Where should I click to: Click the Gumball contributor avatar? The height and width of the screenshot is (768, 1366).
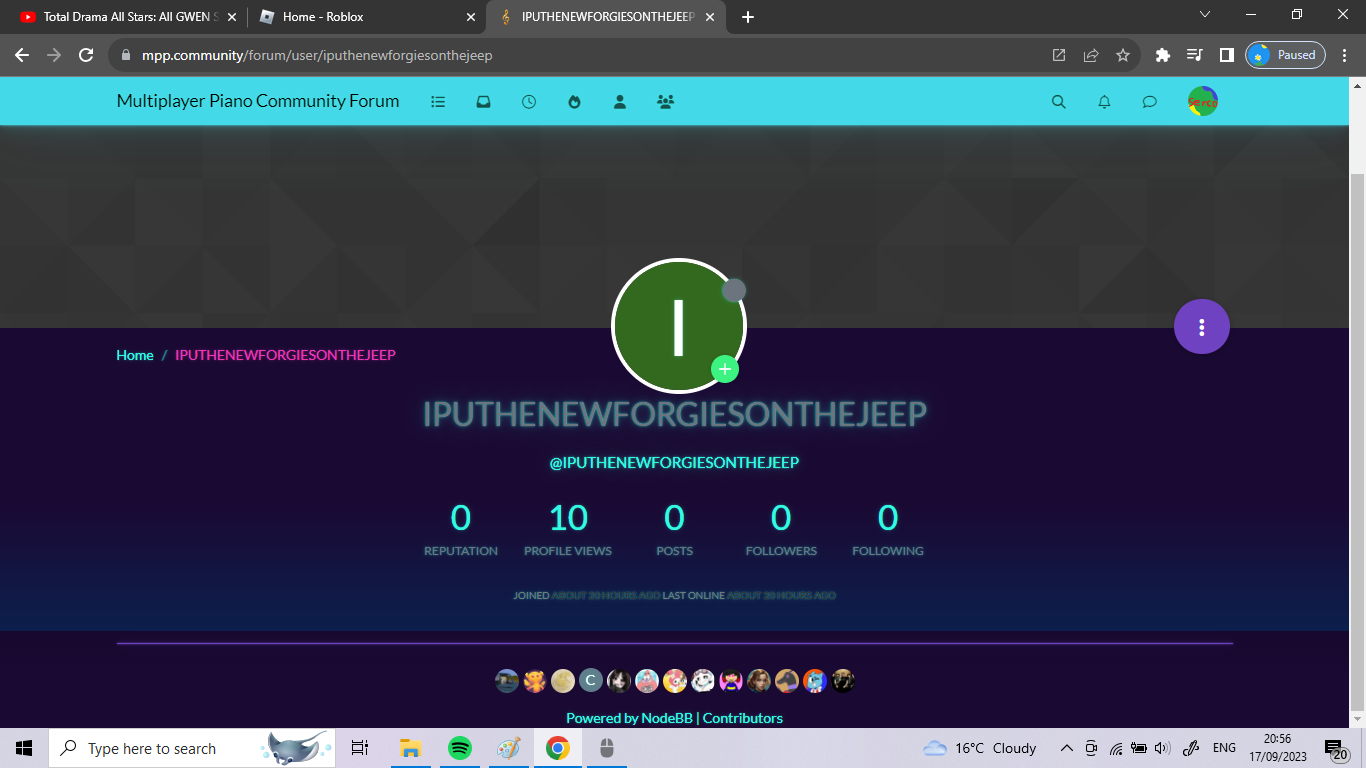pos(815,681)
